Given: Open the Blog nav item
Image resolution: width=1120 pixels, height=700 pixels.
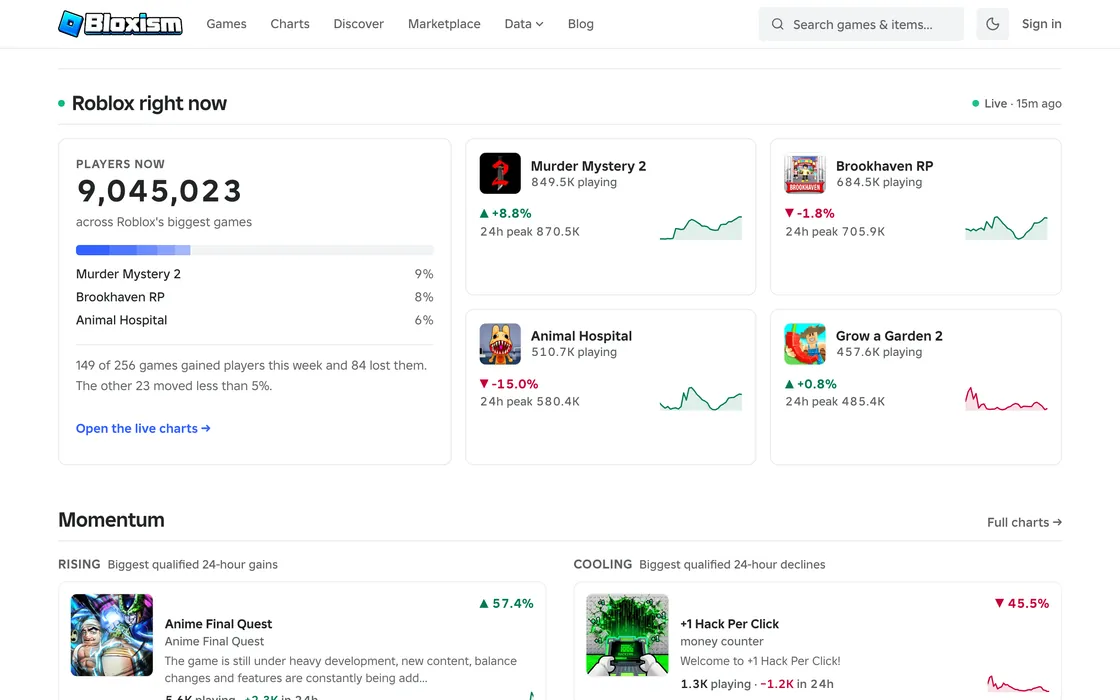Looking at the screenshot, I should [581, 24].
